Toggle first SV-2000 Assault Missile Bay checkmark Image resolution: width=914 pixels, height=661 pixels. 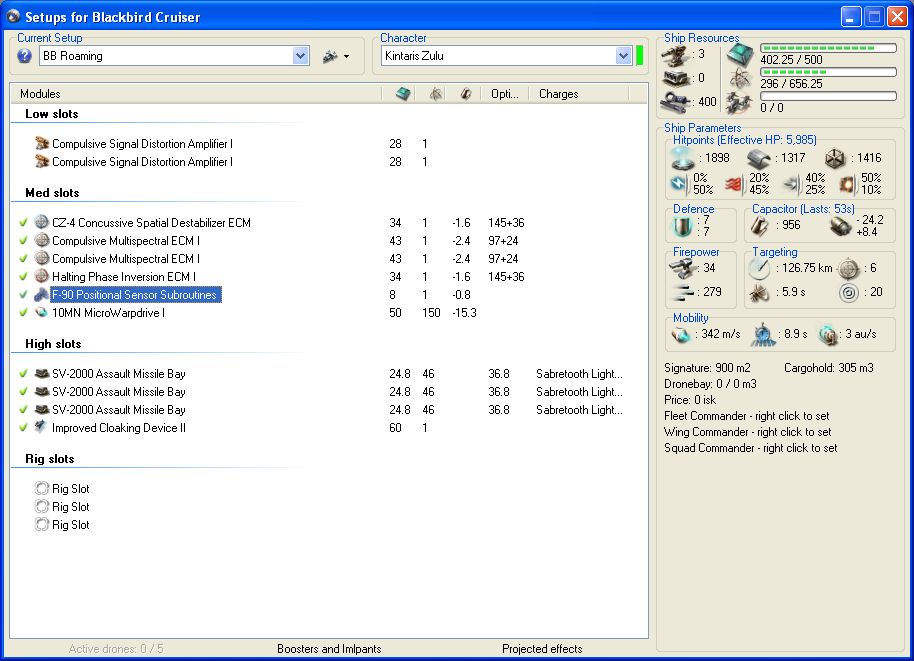pyautogui.click(x=23, y=374)
